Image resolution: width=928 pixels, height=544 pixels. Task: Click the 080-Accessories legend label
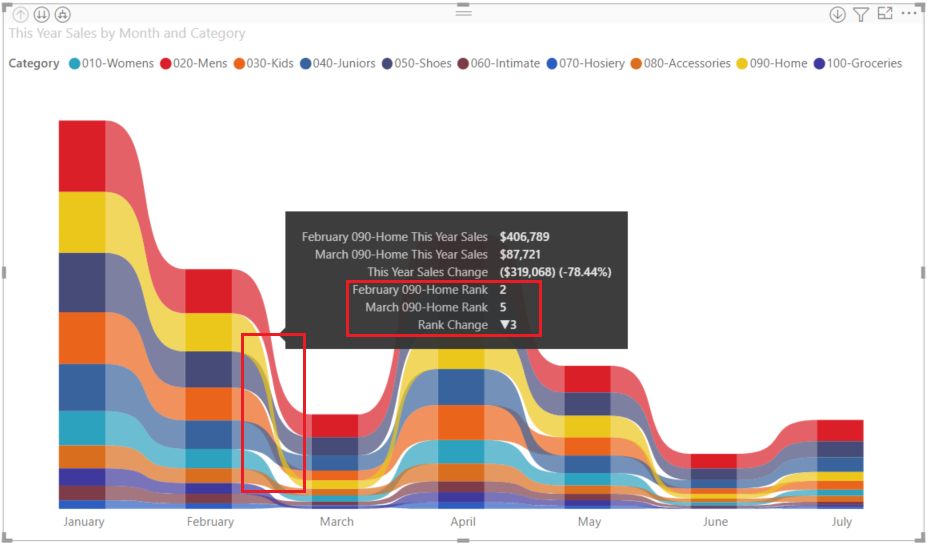[x=687, y=63]
